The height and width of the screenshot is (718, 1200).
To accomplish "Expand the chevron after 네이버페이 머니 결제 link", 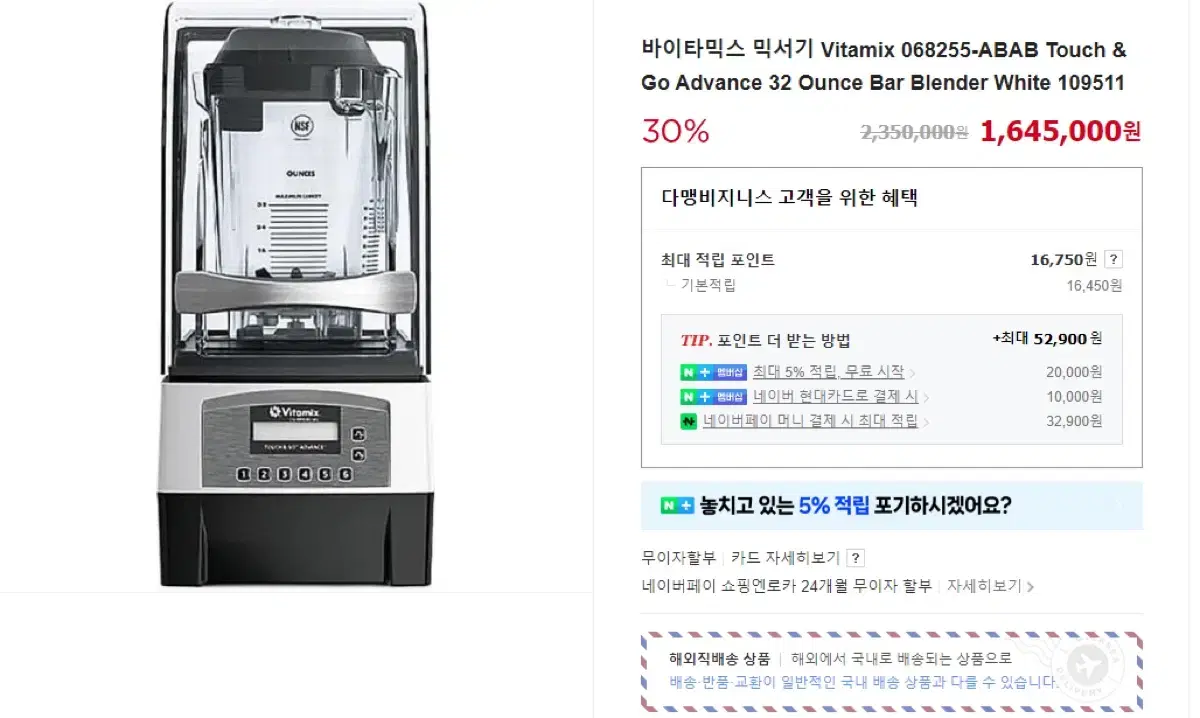I will click(925, 423).
